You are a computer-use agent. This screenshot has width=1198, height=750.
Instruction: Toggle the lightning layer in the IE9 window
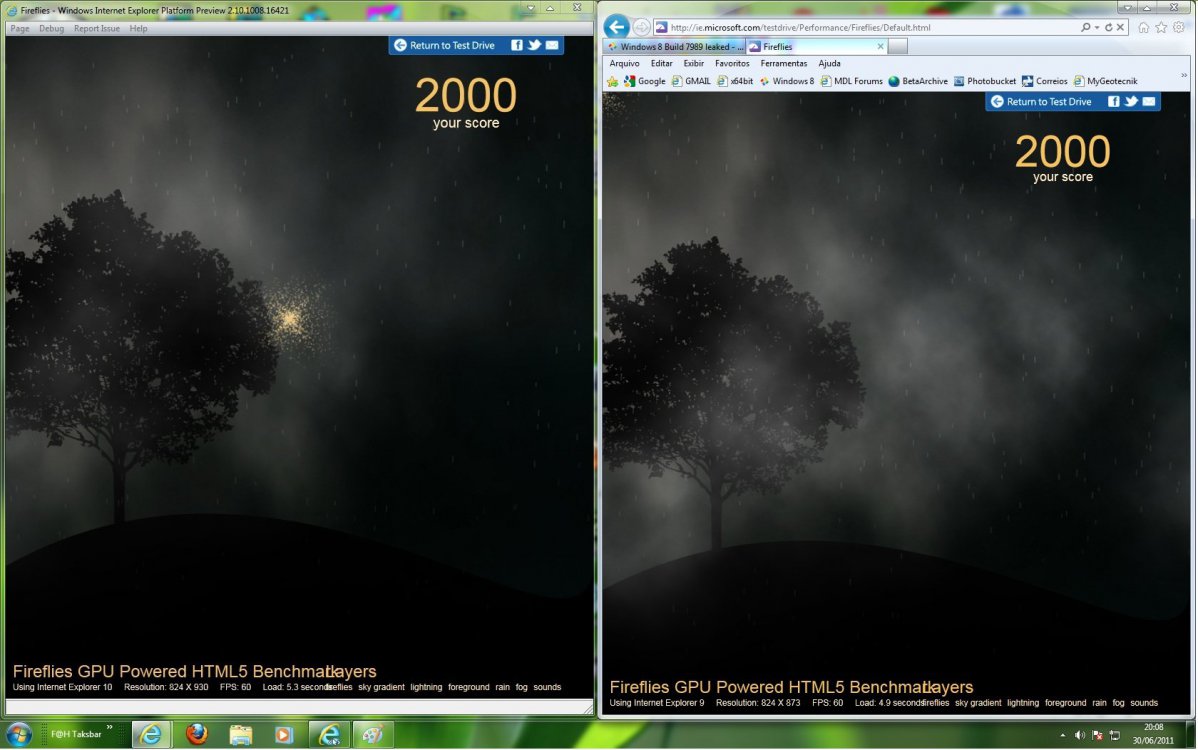[1022, 703]
